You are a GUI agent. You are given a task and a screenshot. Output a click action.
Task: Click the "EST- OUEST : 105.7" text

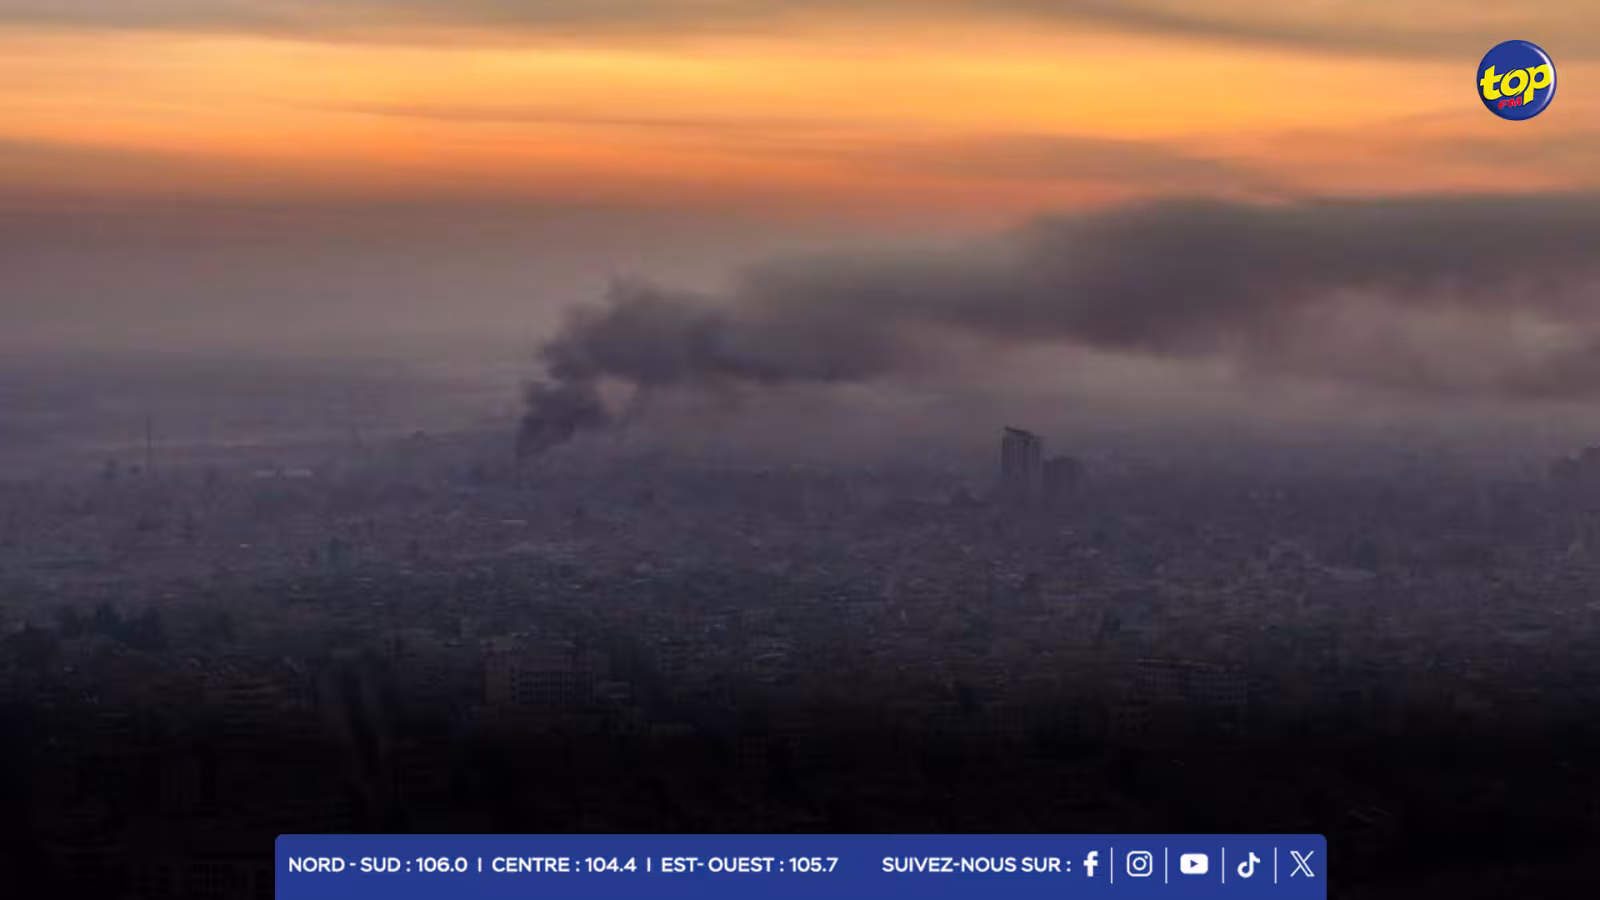749,865
